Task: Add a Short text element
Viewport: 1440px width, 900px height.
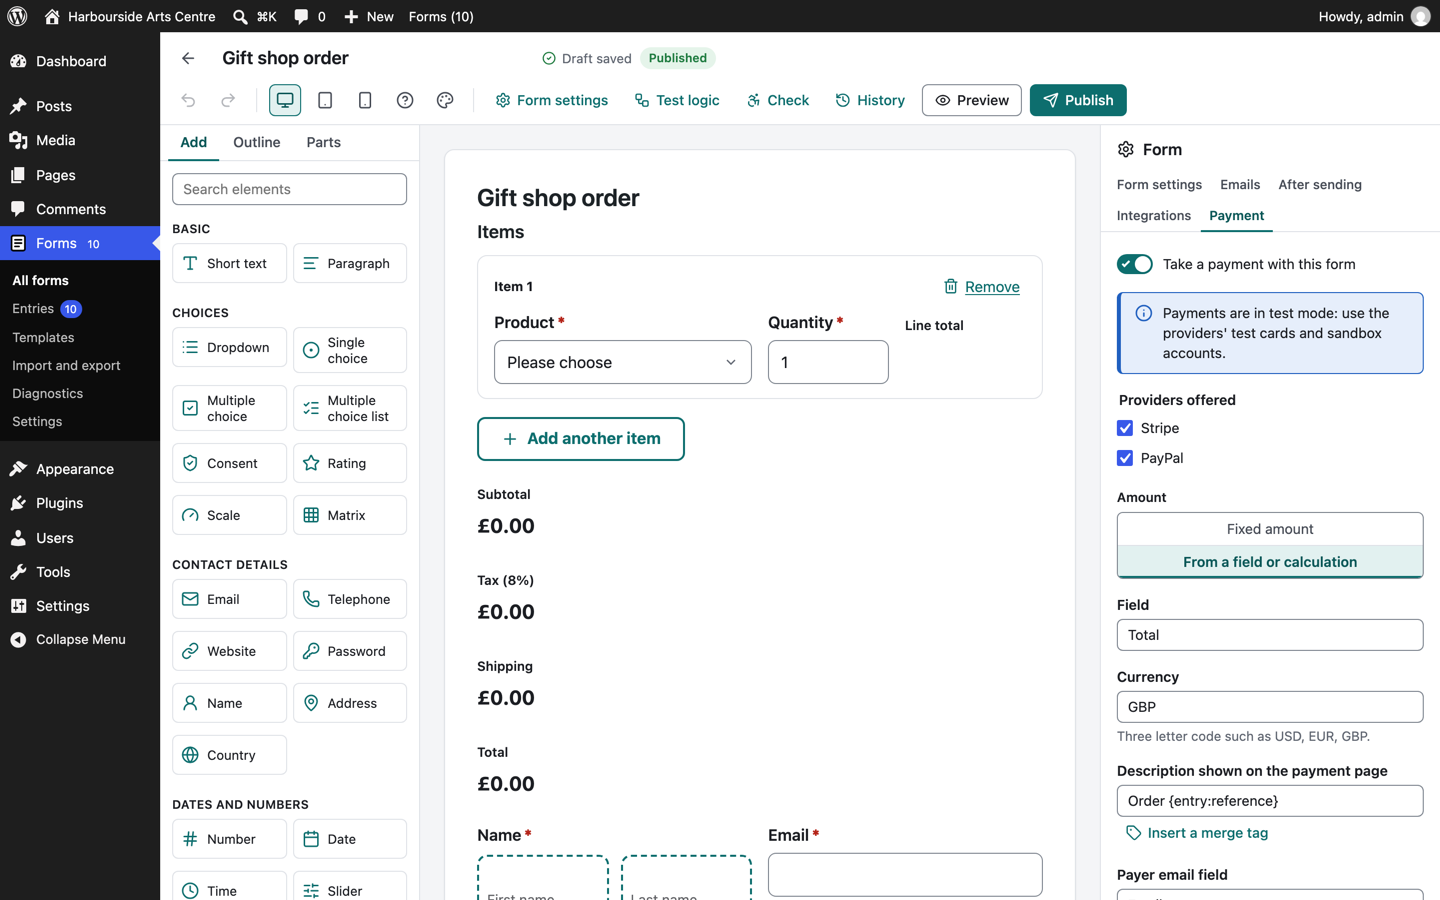Action: click(x=229, y=263)
